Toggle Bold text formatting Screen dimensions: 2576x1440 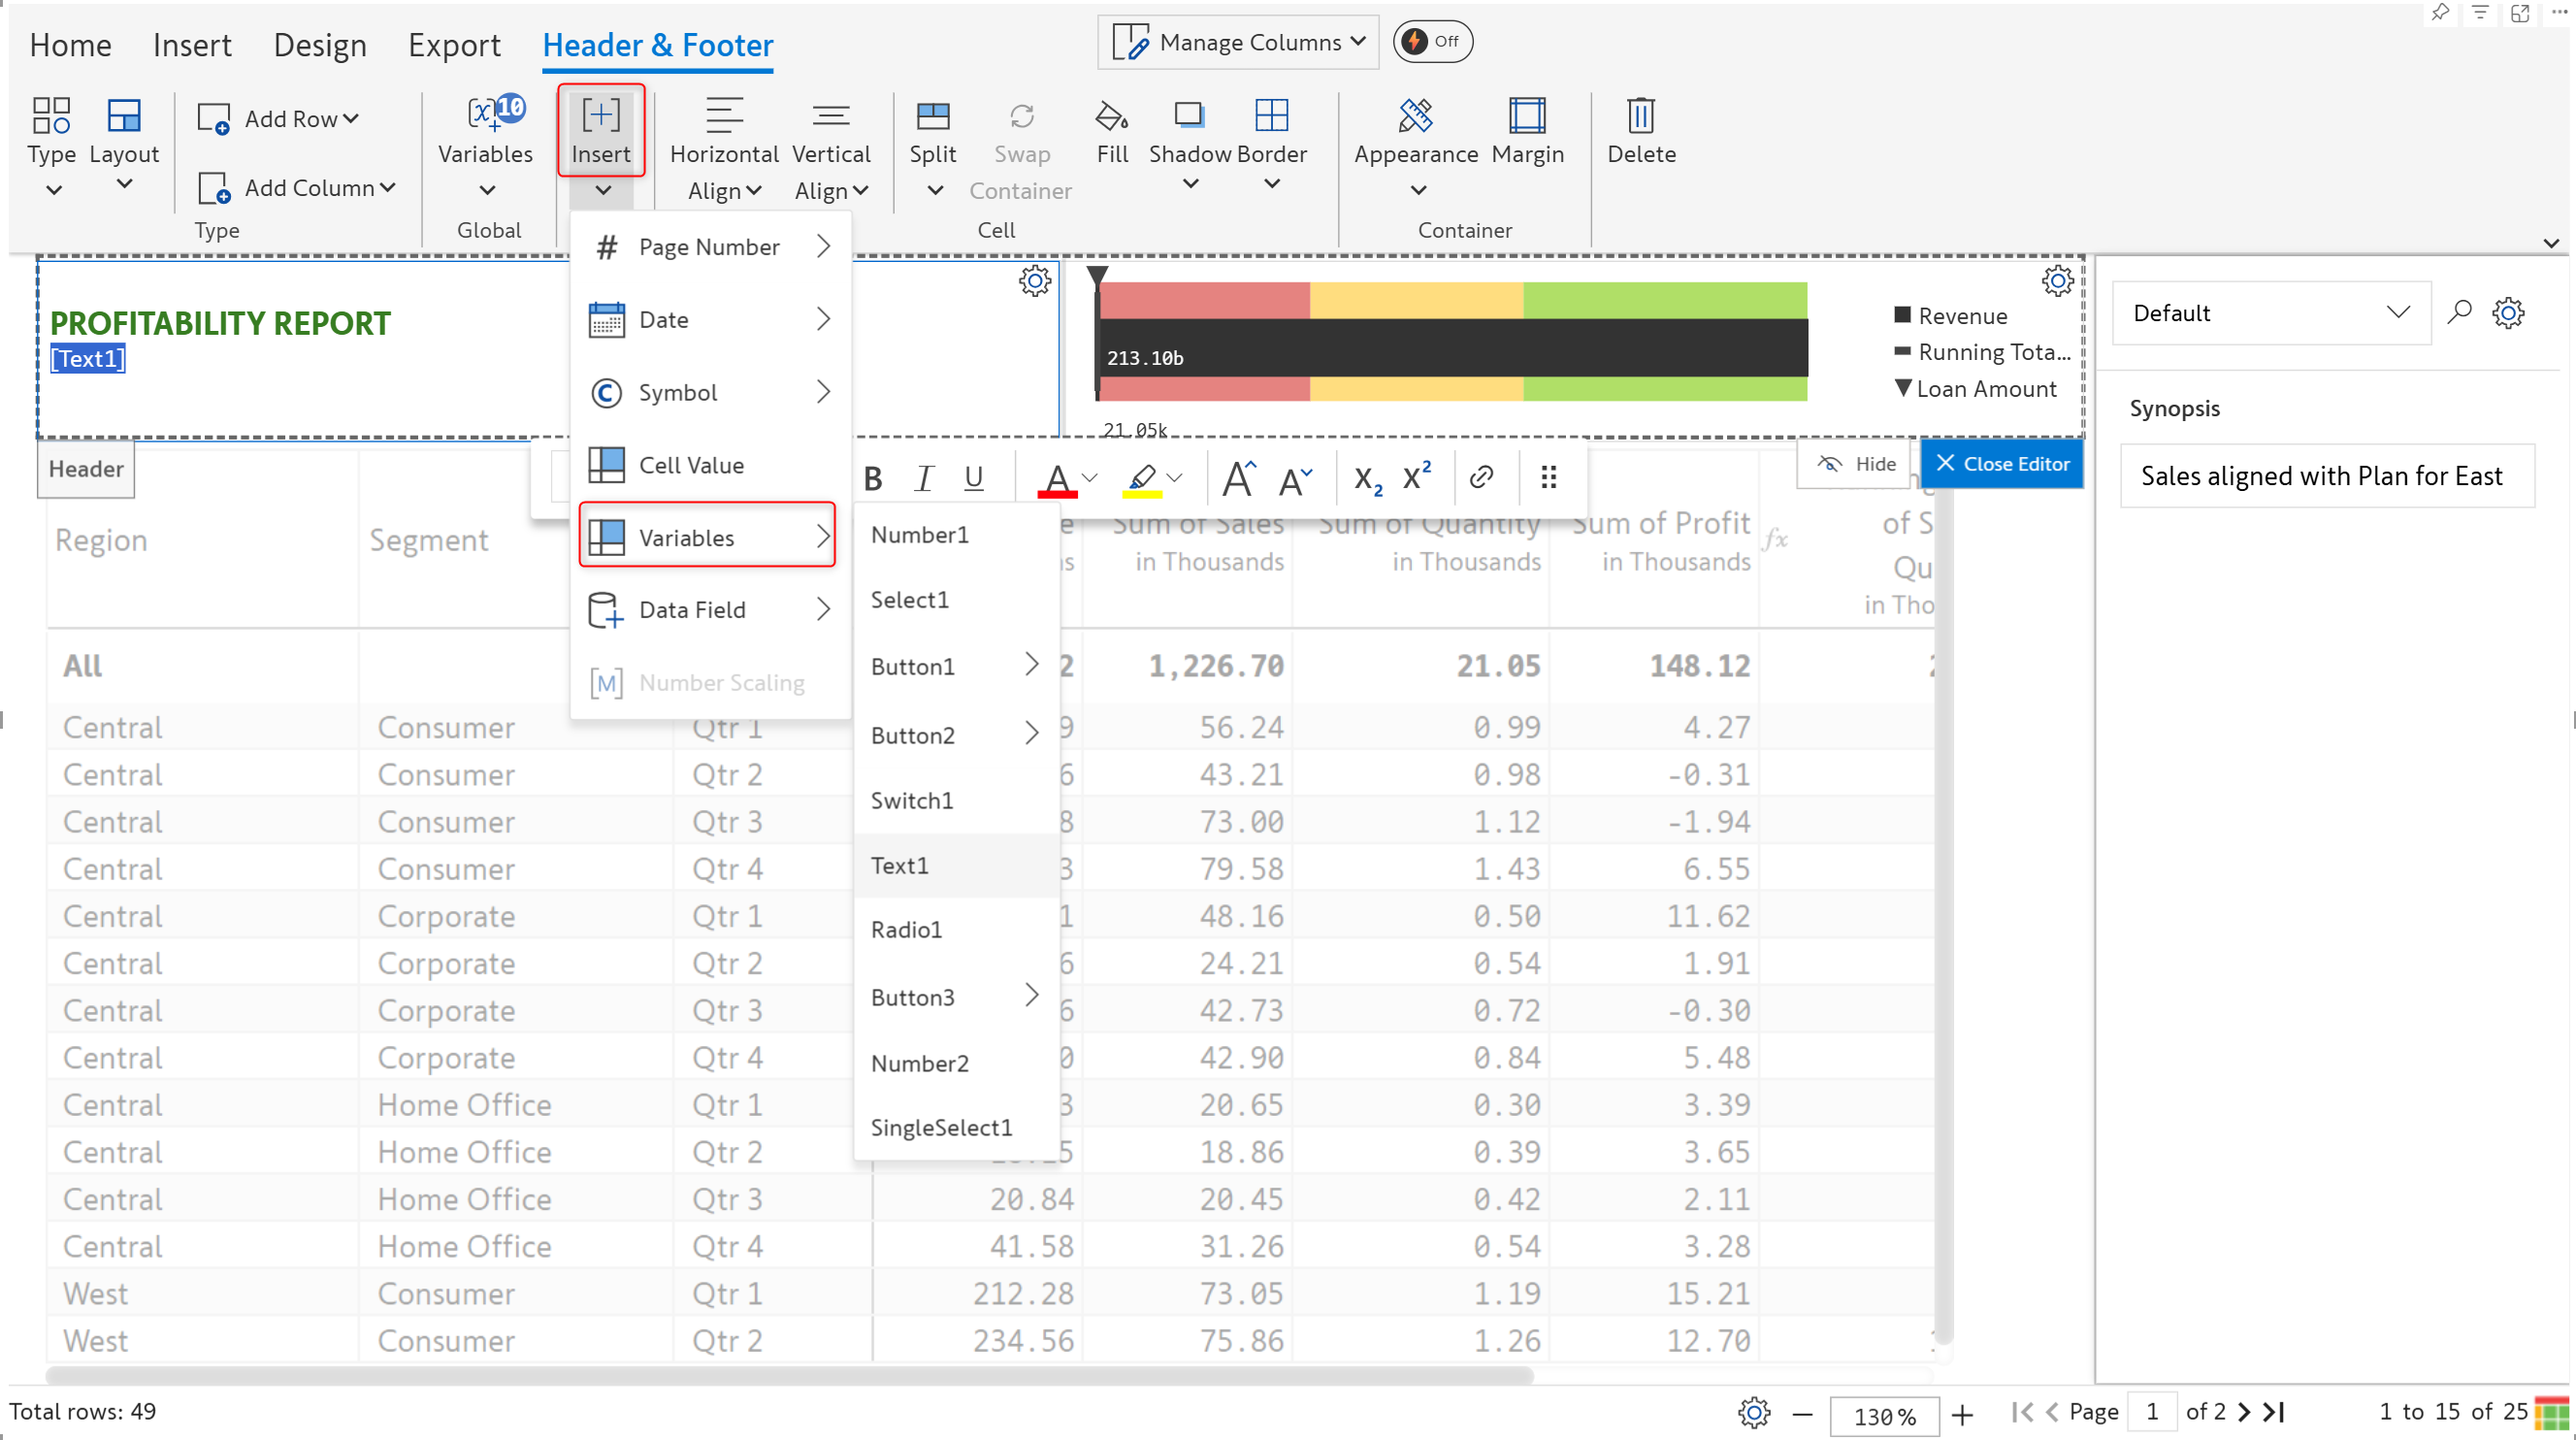coord(873,479)
